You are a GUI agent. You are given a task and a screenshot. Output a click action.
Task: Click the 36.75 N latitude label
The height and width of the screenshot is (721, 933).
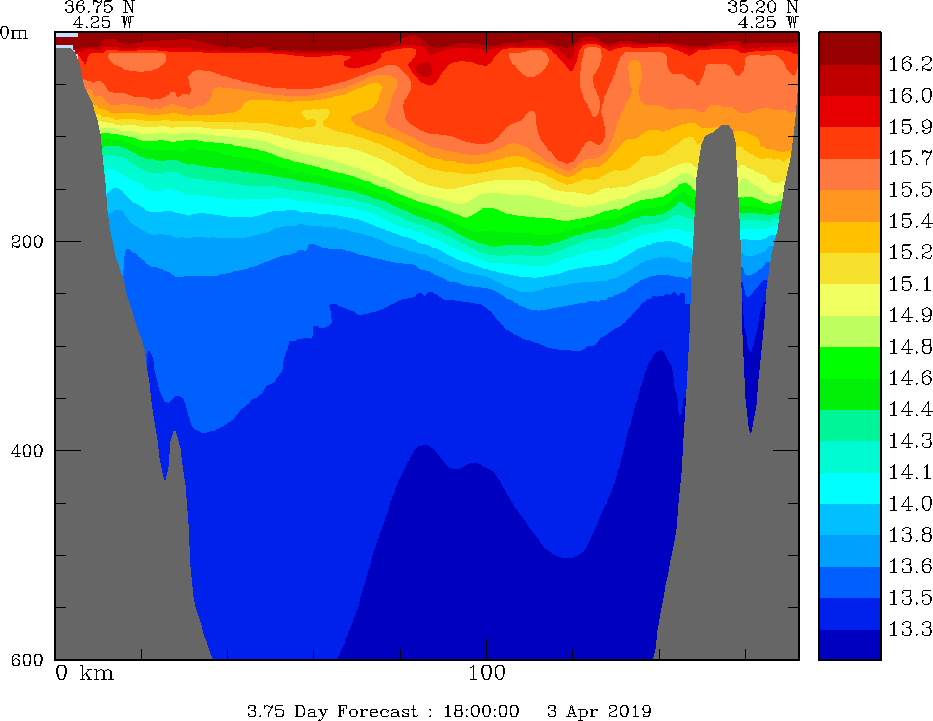(x=99, y=7)
